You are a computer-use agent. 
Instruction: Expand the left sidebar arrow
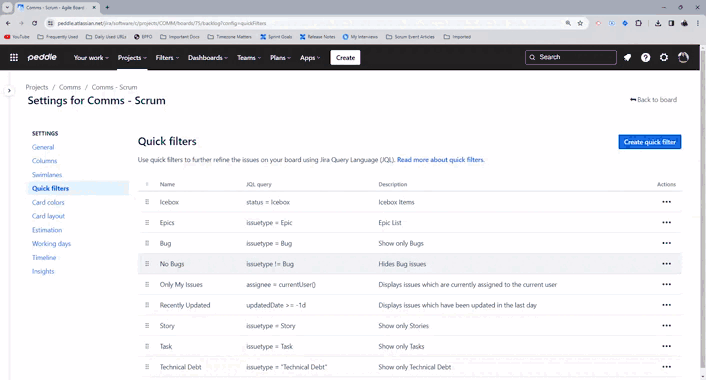[9, 90]
